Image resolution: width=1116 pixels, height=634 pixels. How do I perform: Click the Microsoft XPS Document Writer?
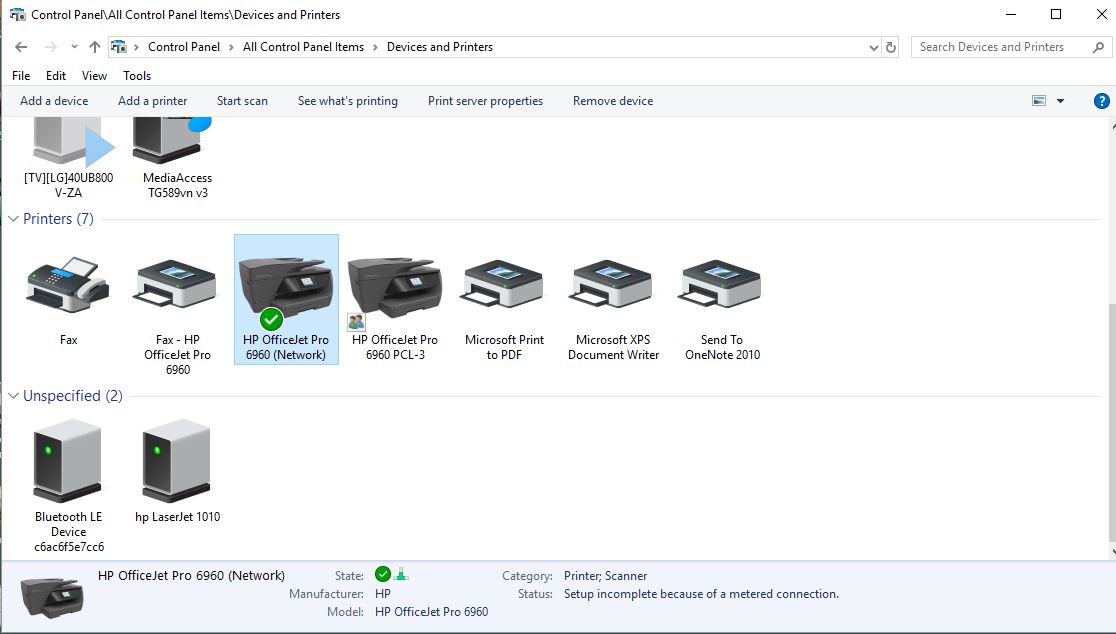[x=611, y=285]
